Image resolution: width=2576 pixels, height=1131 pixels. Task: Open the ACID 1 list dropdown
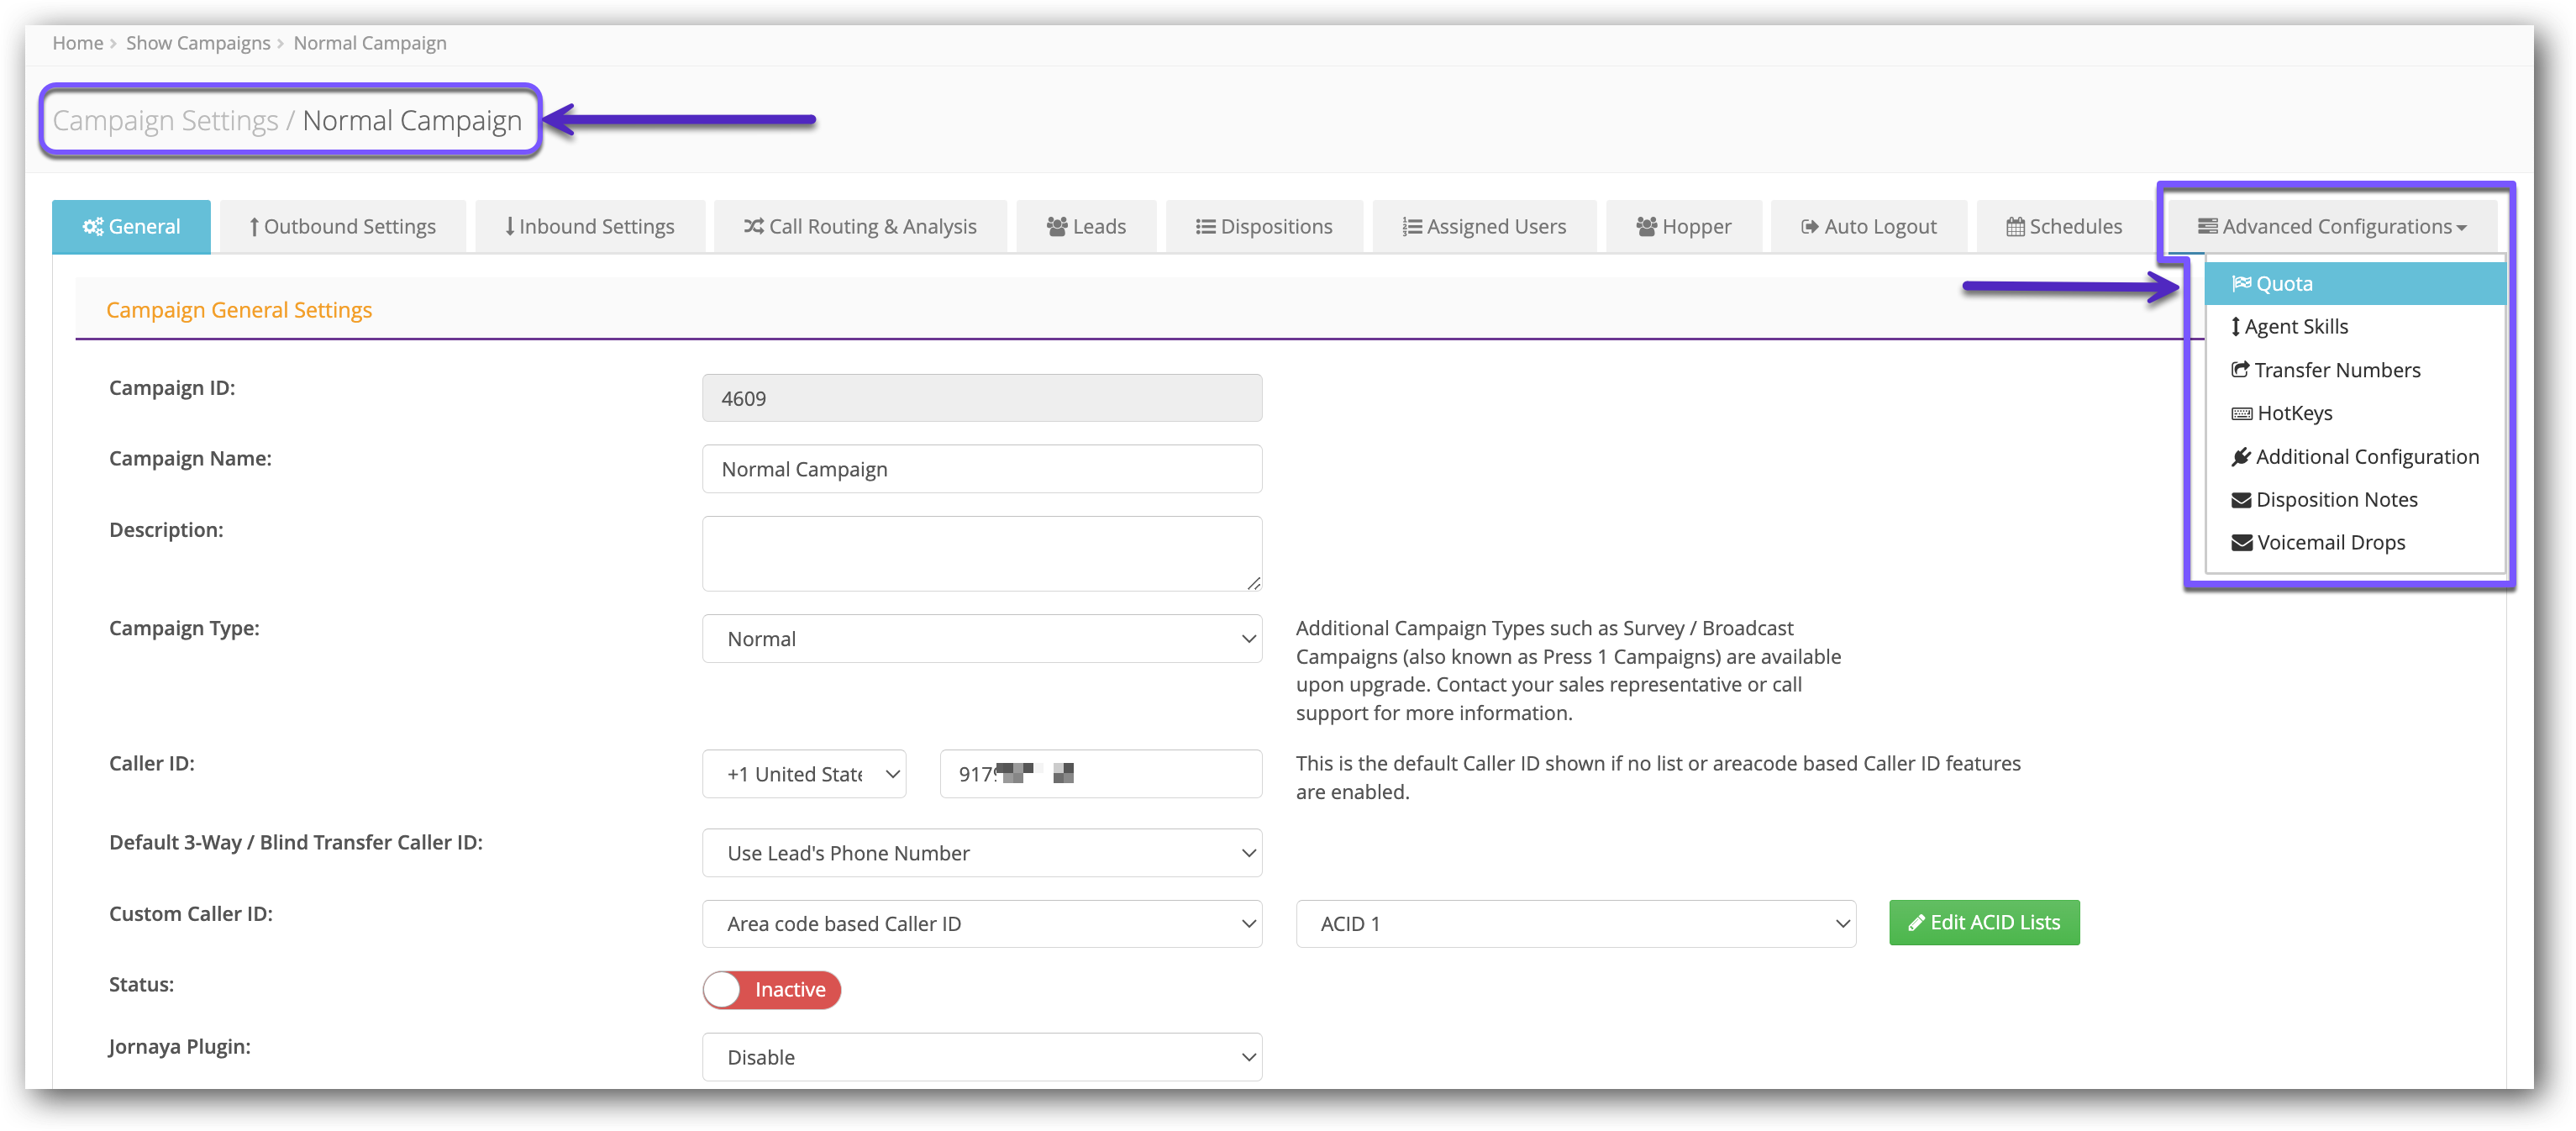(1575, 924)
